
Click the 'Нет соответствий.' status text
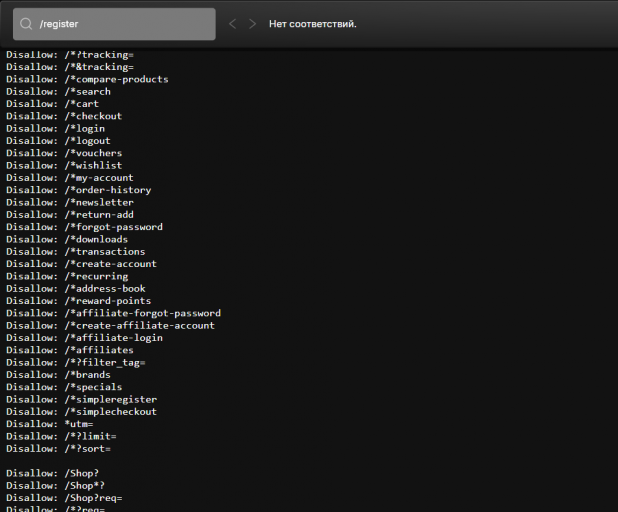tap(313, 24)
